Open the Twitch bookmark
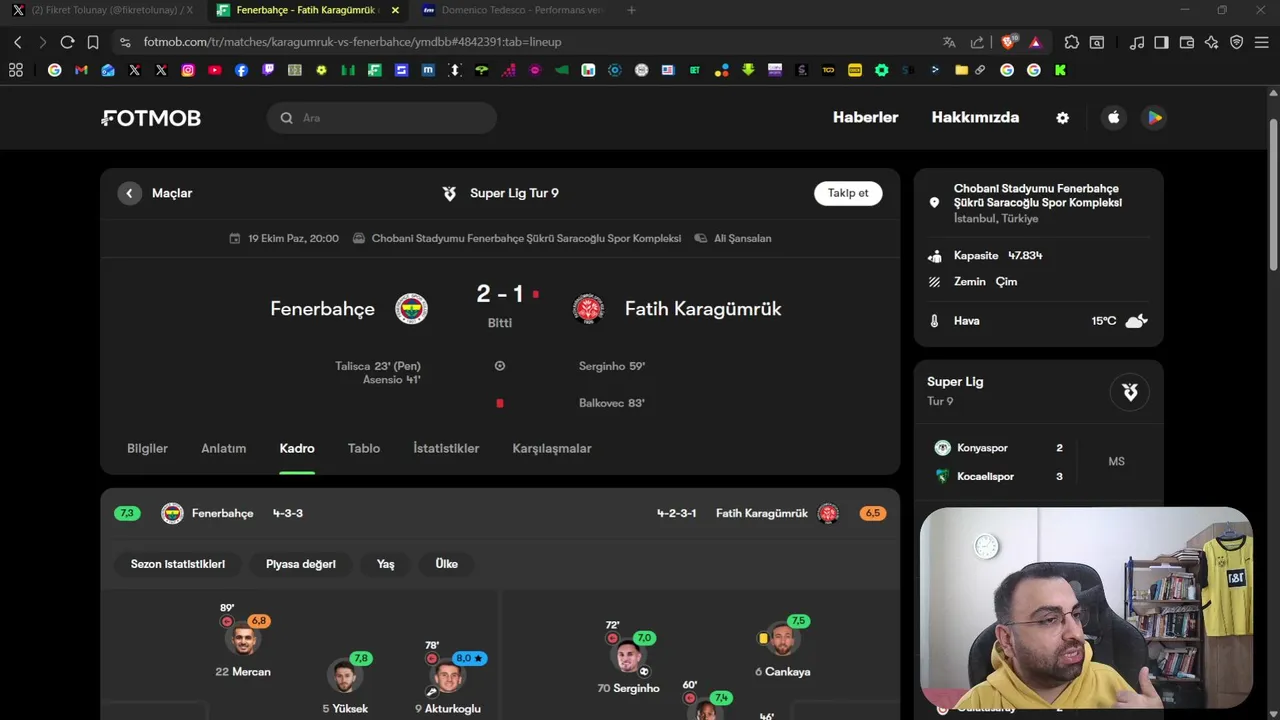 (x=268, y=70)
